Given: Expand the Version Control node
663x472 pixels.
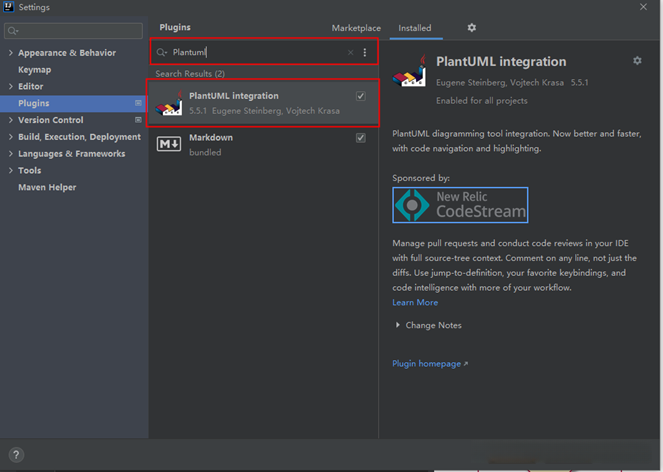Looking at the screenshot, I should 10,120.
